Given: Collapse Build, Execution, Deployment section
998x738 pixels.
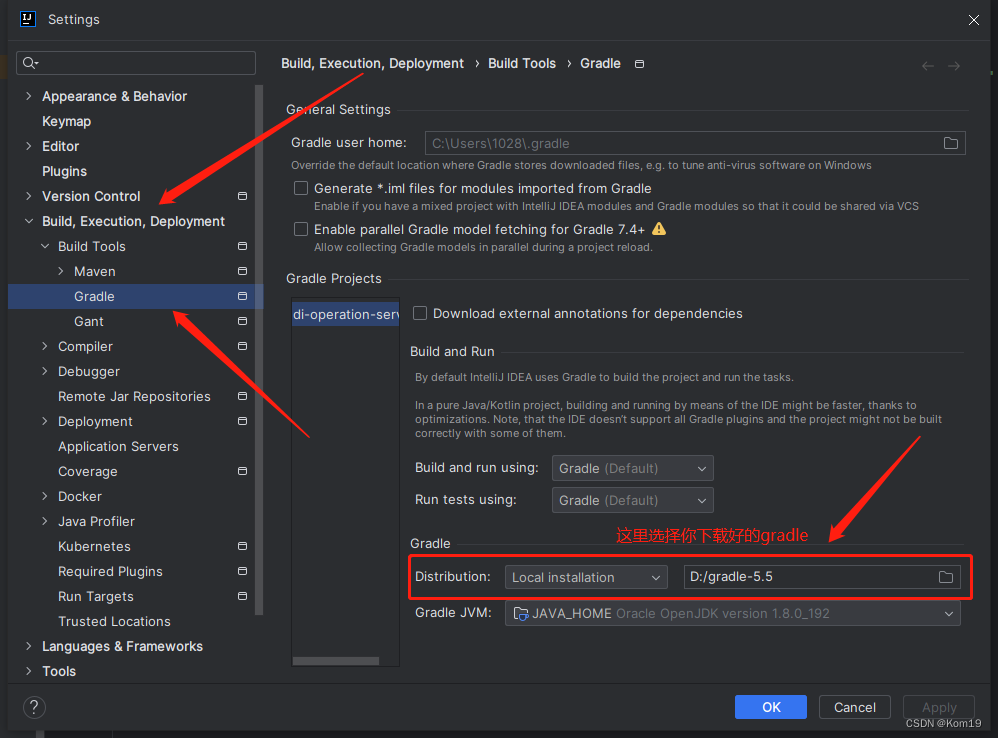Looking at the screenshot, I should tap(29, 221).
